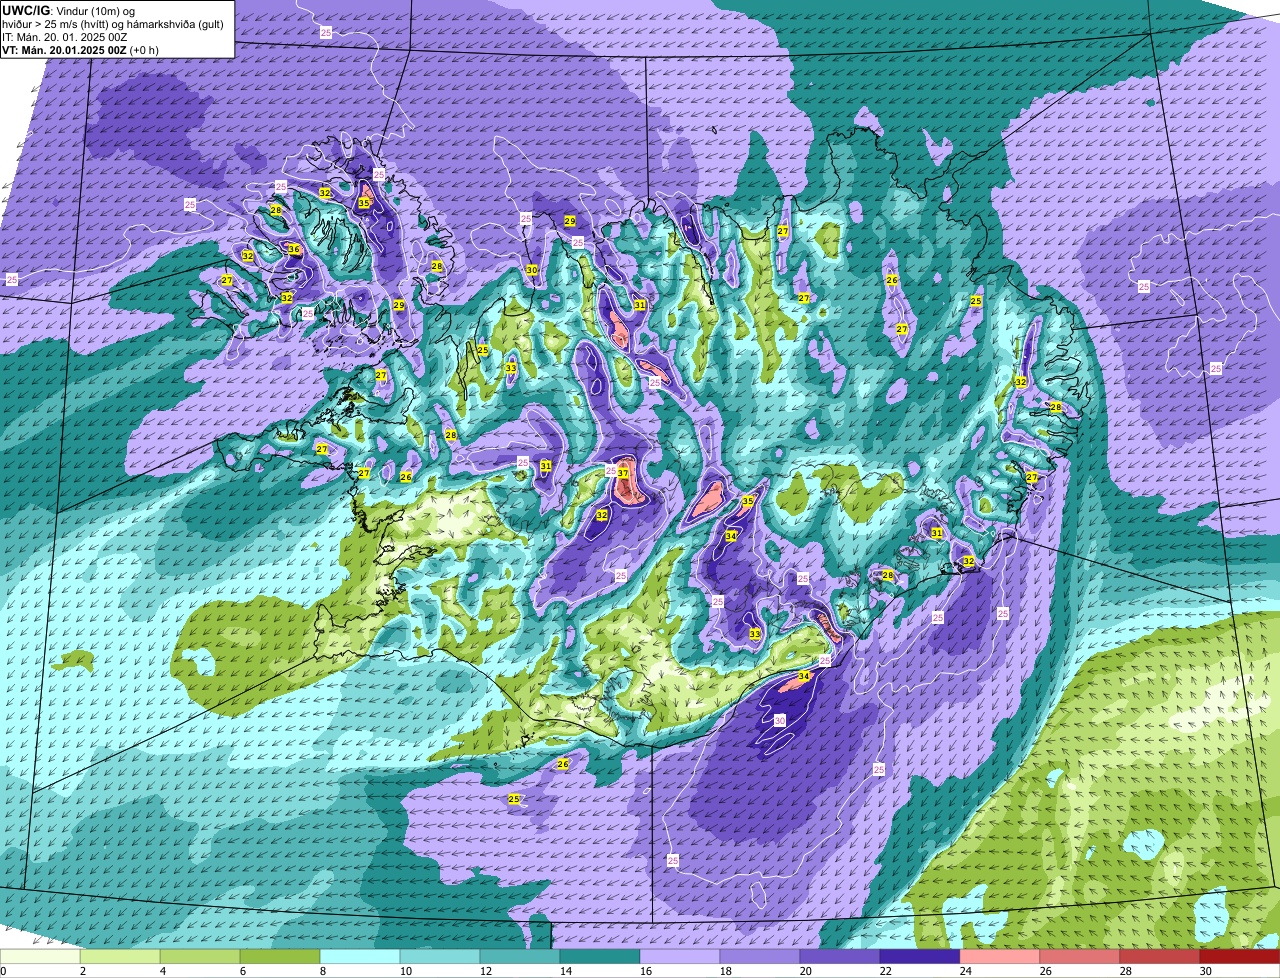Select the 26–28 m/s coral swatch
This screenshot has height=978, width=1280.
[1080, 957]
